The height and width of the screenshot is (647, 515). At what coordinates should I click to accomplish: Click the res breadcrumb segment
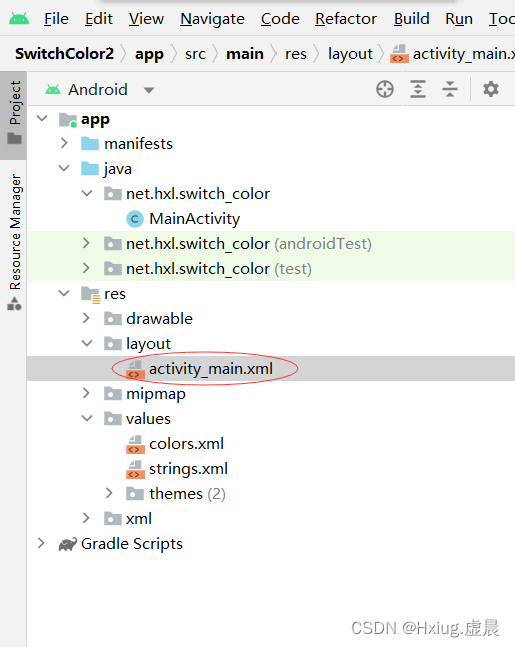coord(296,54)
